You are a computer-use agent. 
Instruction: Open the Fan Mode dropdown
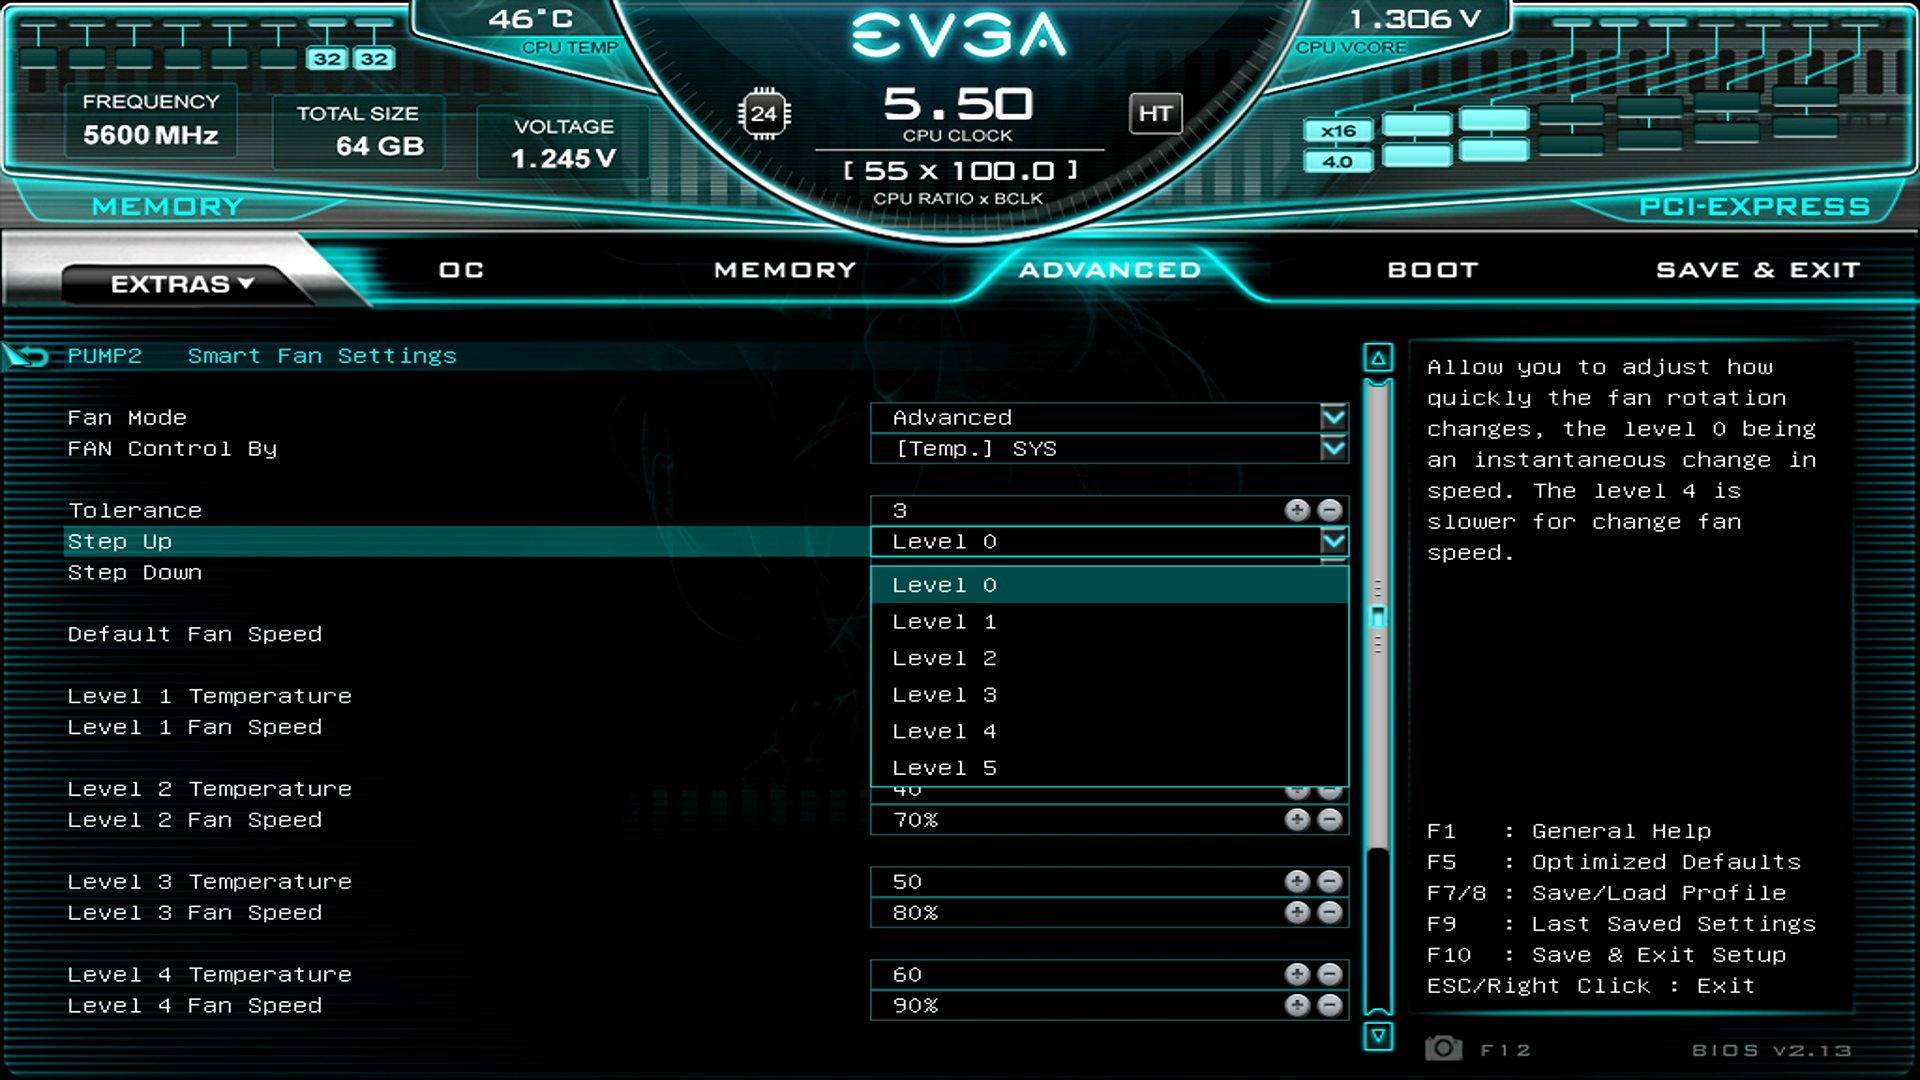[x=1333, y=417]
